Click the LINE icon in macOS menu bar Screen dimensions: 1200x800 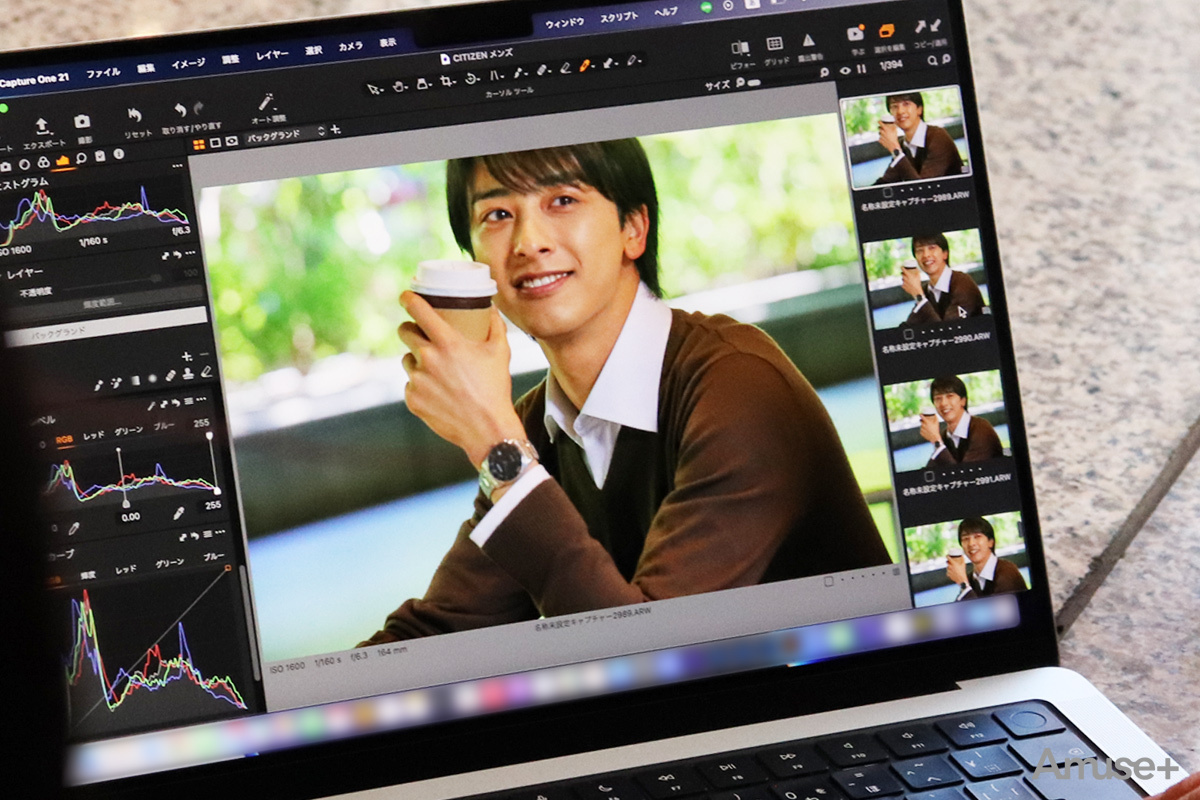coord(708,9)
